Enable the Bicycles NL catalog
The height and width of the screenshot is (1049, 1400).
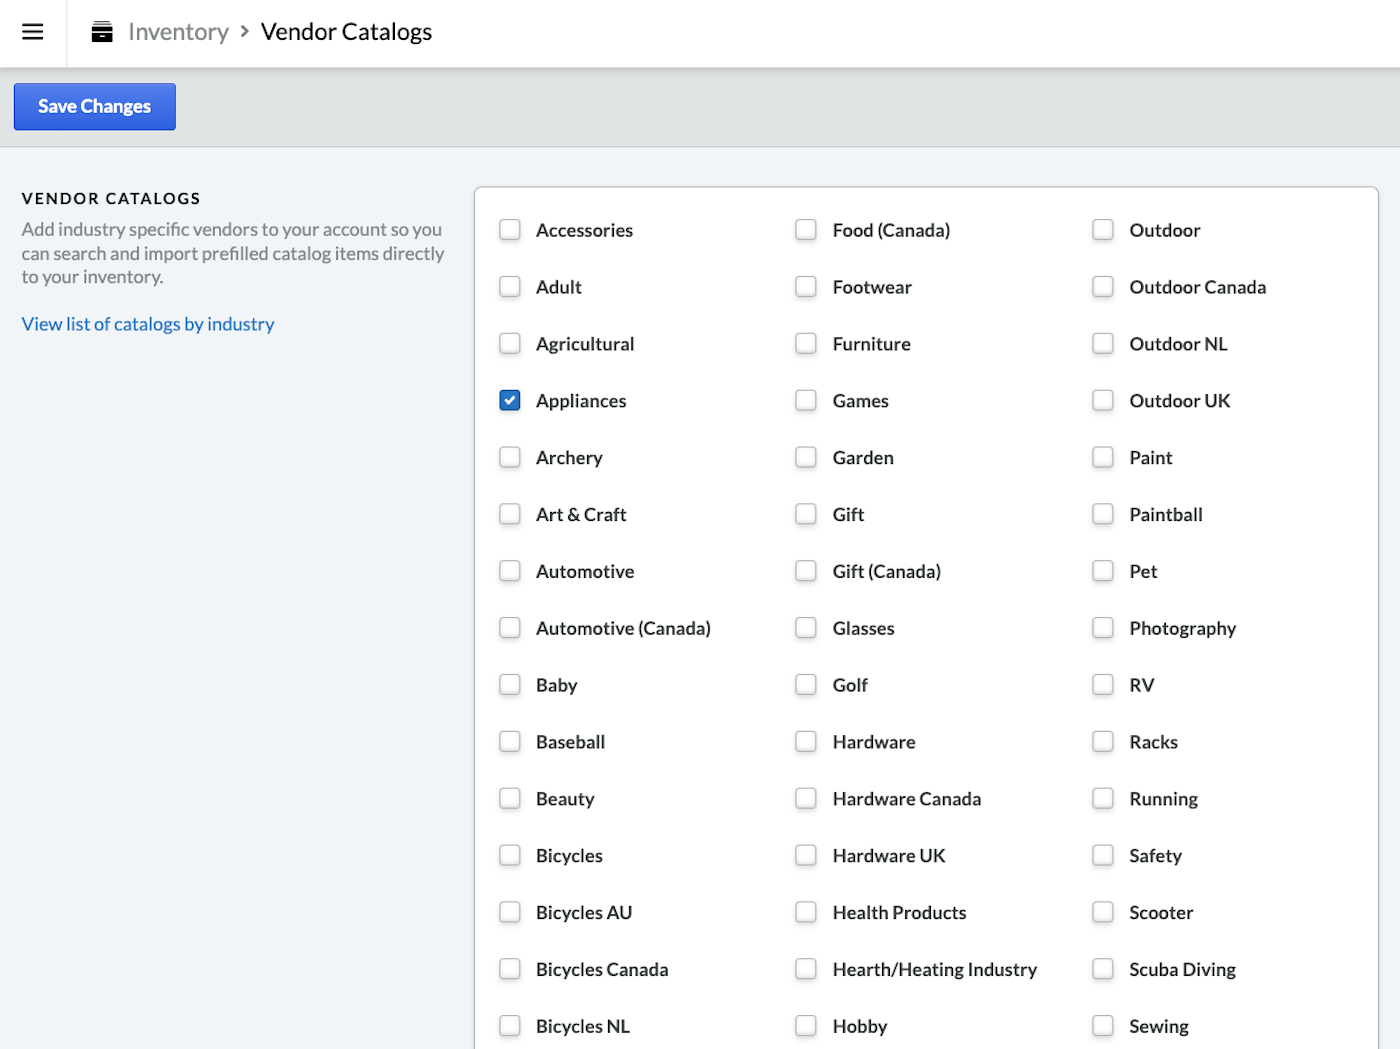point(509,1026)
